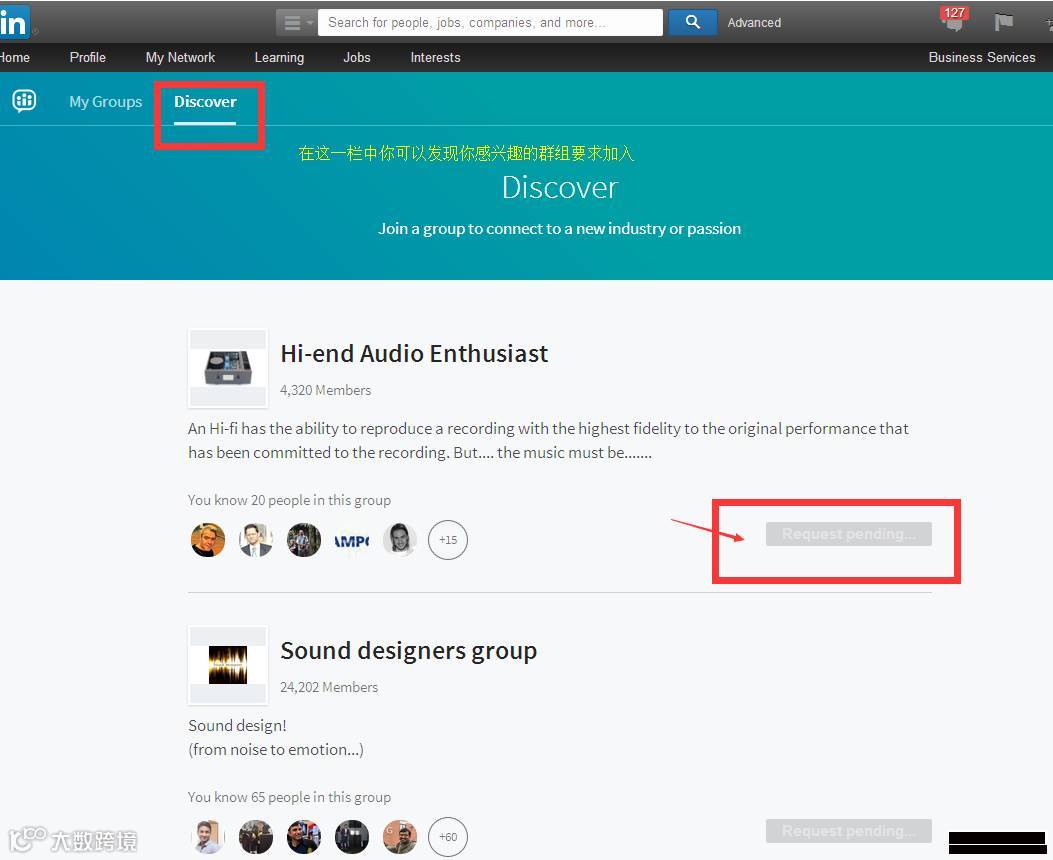Click second member avatar in Sound designers group
The image size is (1053, 860).
256,837
